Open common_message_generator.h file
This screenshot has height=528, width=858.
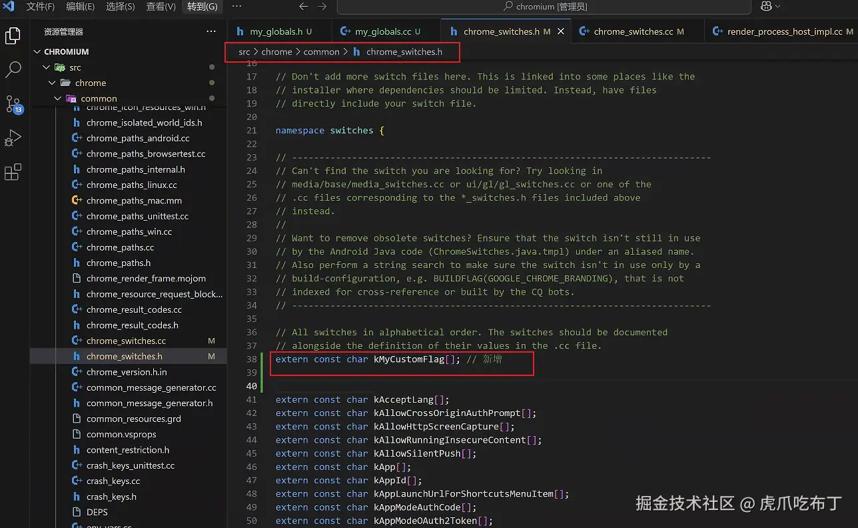pos(149,403)
